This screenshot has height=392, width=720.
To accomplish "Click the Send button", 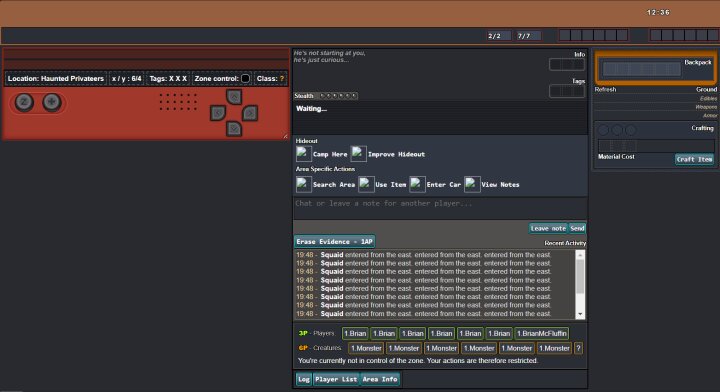I will pyautogui.click(x=577, y=228).
